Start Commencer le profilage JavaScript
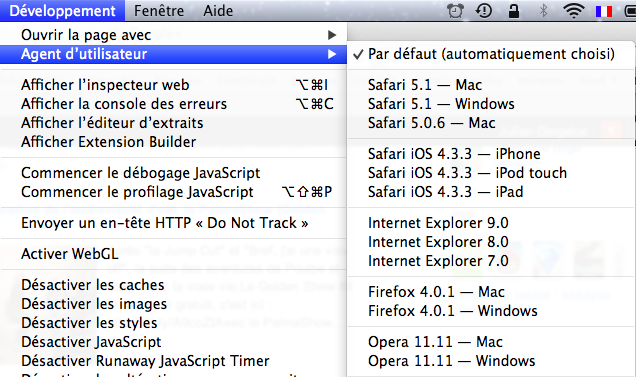 pos(174,192)
